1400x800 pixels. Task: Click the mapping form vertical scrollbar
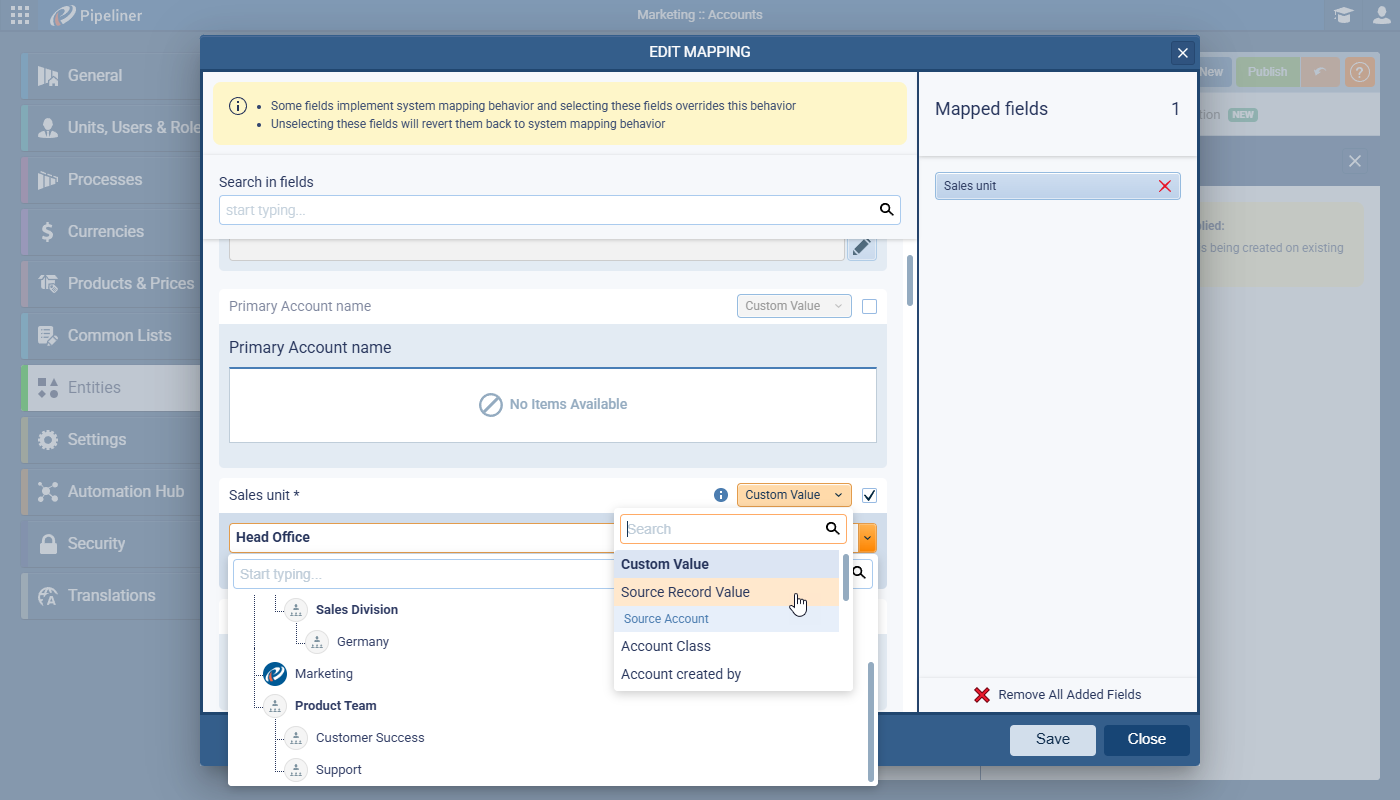point(909,280)
